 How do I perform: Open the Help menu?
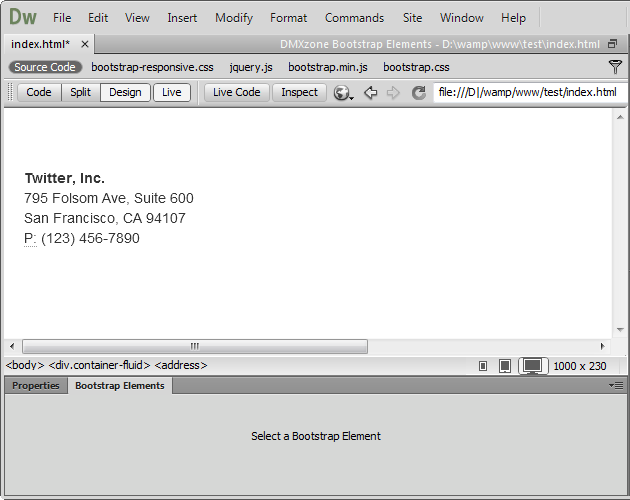(513, 18)
